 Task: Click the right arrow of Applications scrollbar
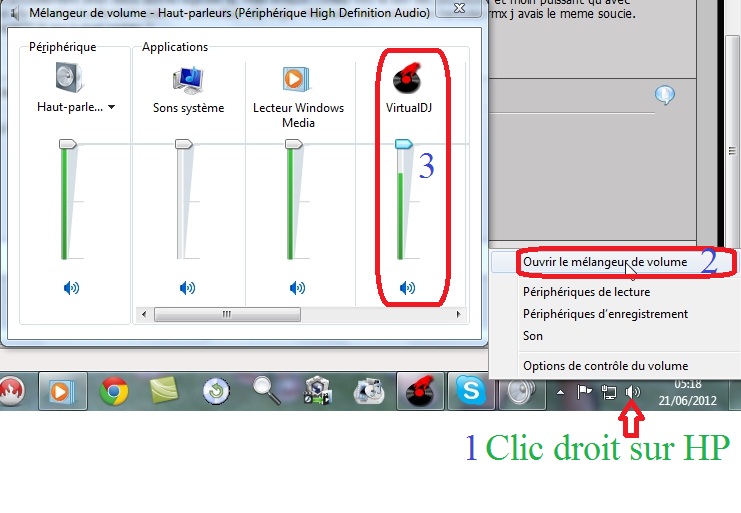[458, 314]
